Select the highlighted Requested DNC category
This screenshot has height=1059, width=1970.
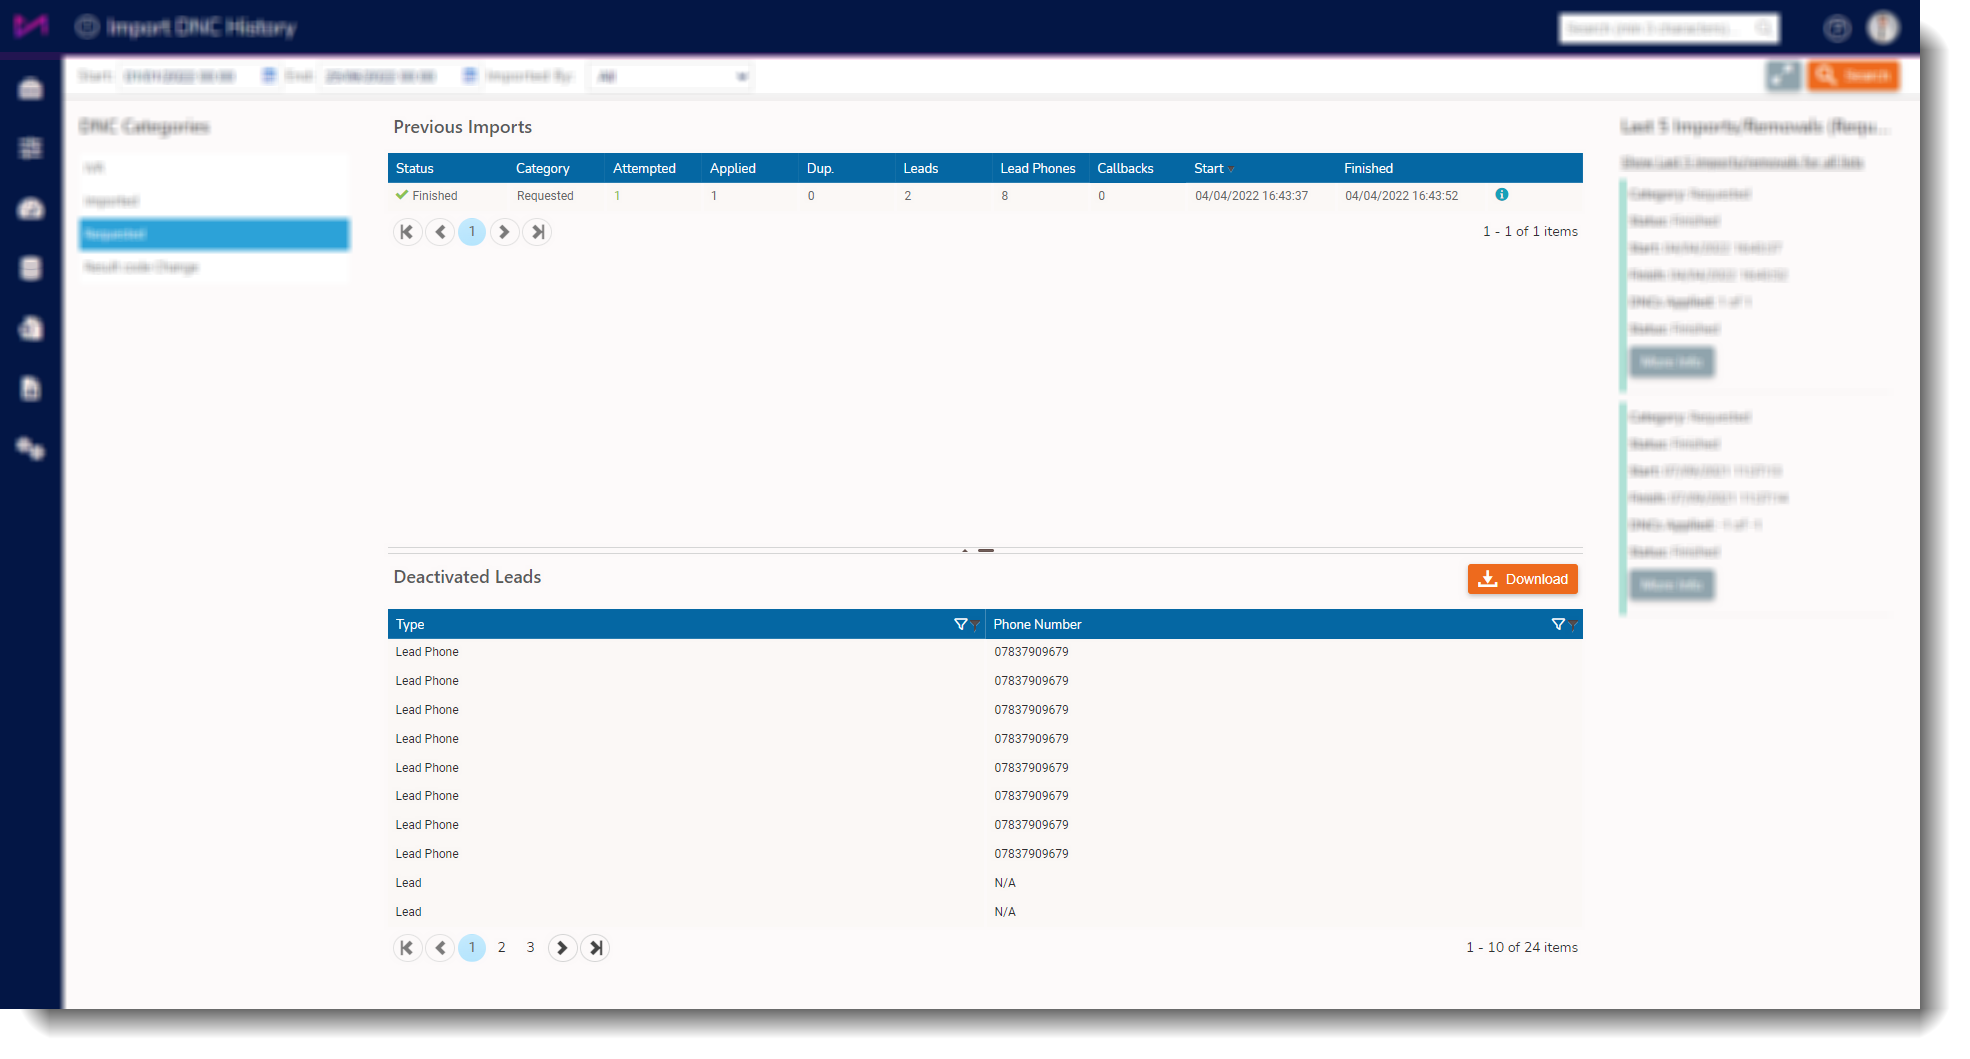(214, 234)
